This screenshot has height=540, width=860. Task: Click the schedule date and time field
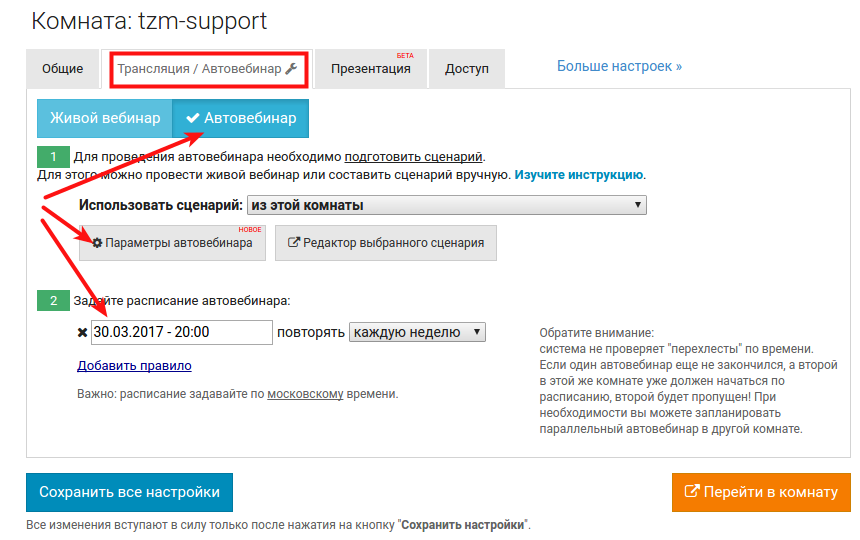(x=181, y=332)
